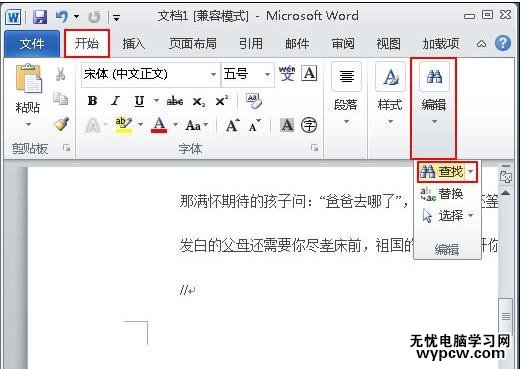Open the 选择 (Select) submenu
This screenshot has width=521, height=369.
click(447, 216)
